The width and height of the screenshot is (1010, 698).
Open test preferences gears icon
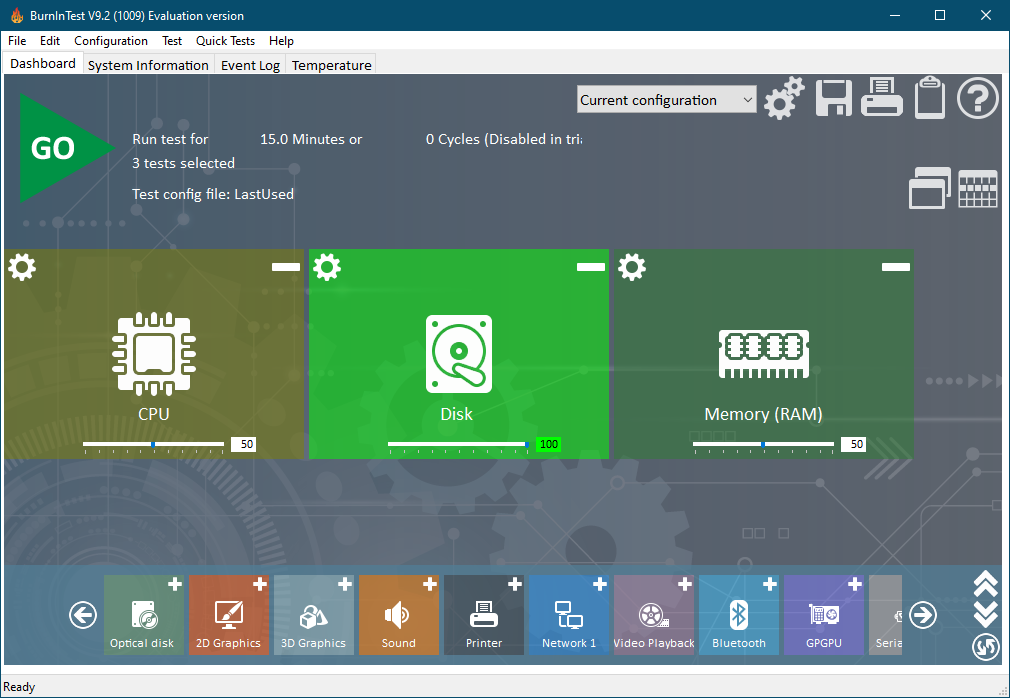pos(784,99)
